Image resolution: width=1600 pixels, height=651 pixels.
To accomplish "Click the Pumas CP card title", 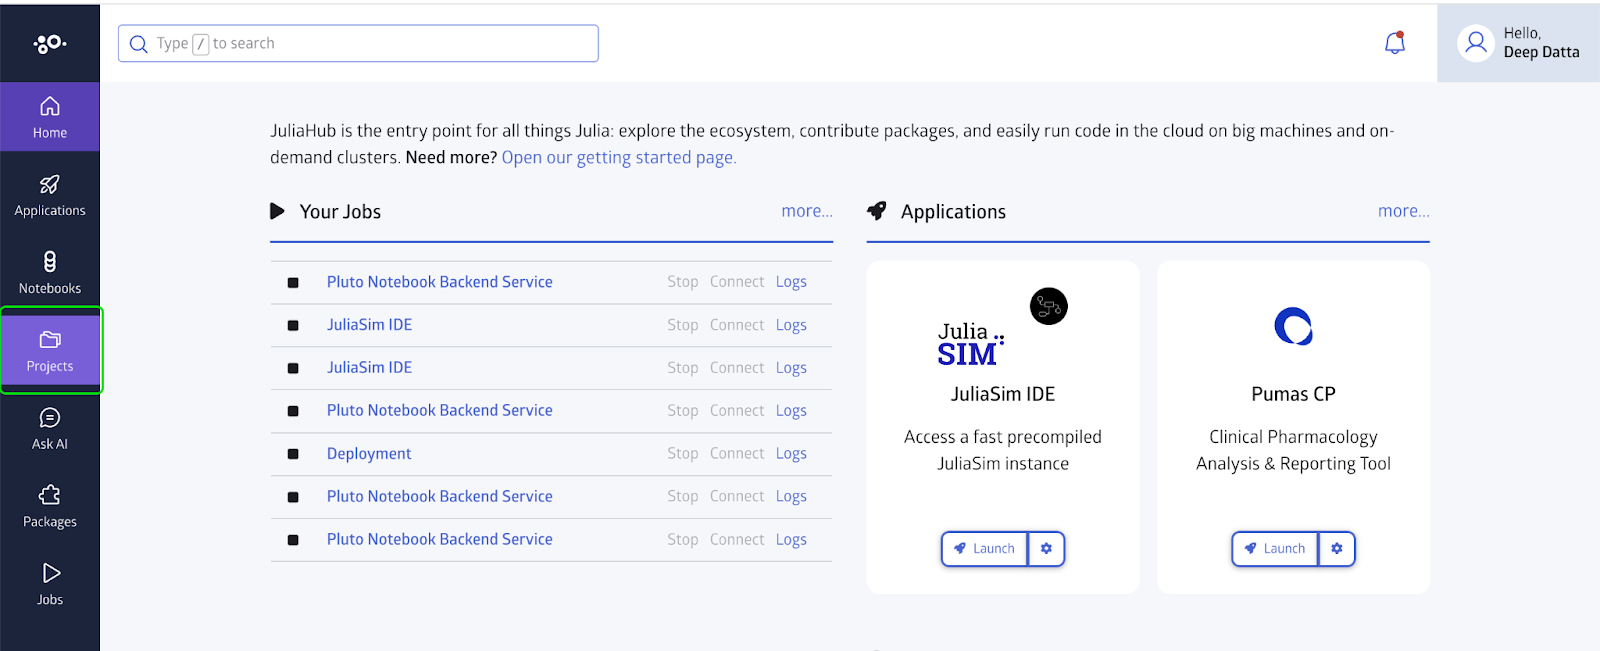I will pos(1293,394).
